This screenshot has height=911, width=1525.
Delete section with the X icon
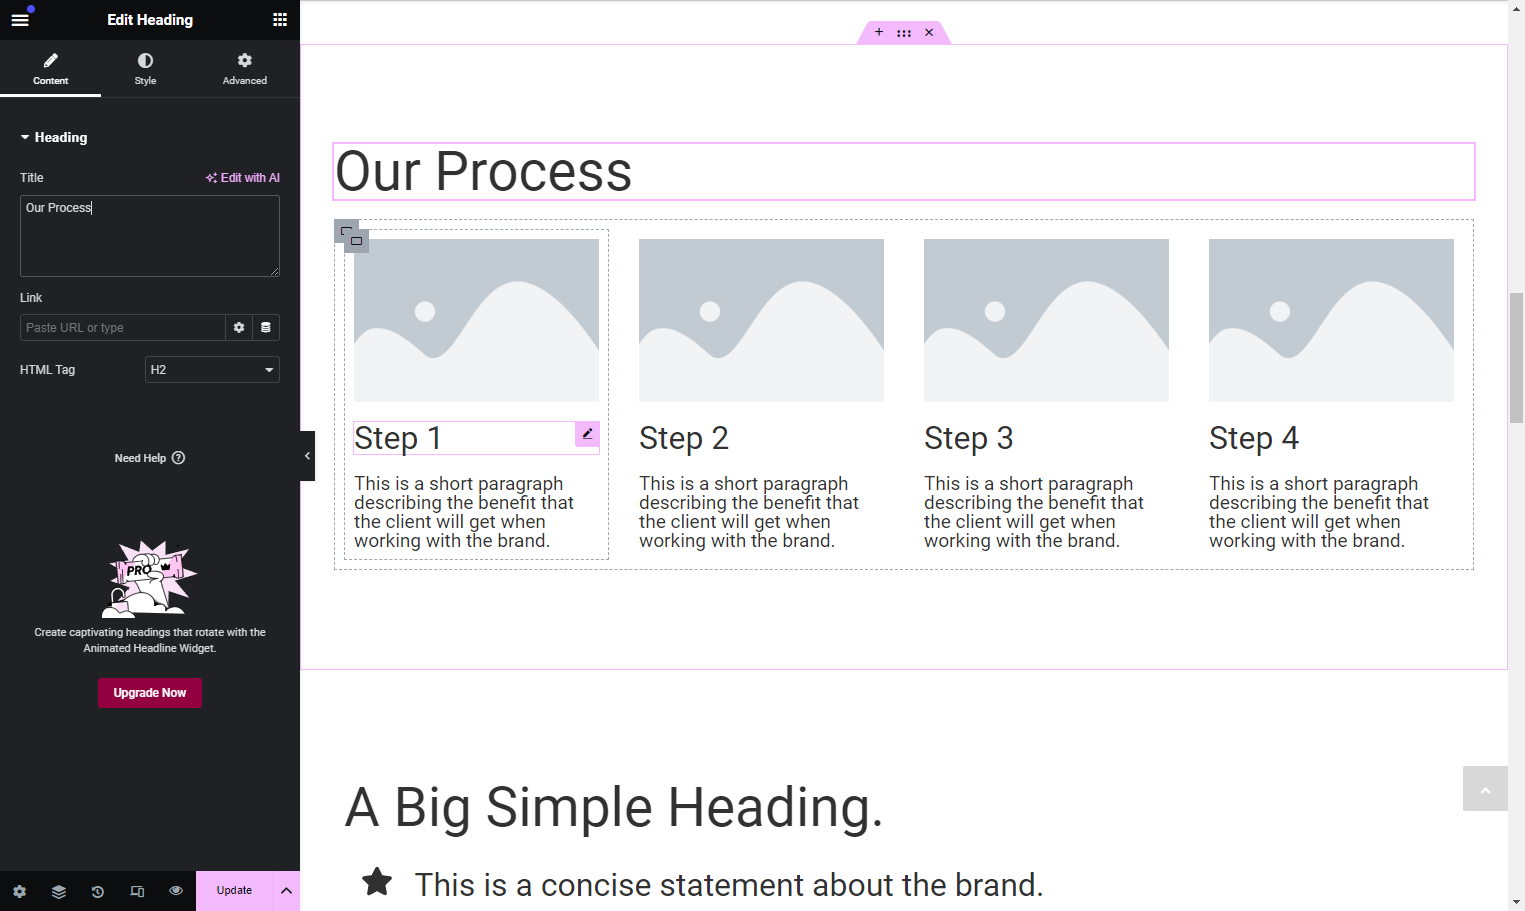pyautogui.click(x=929, y=32)
